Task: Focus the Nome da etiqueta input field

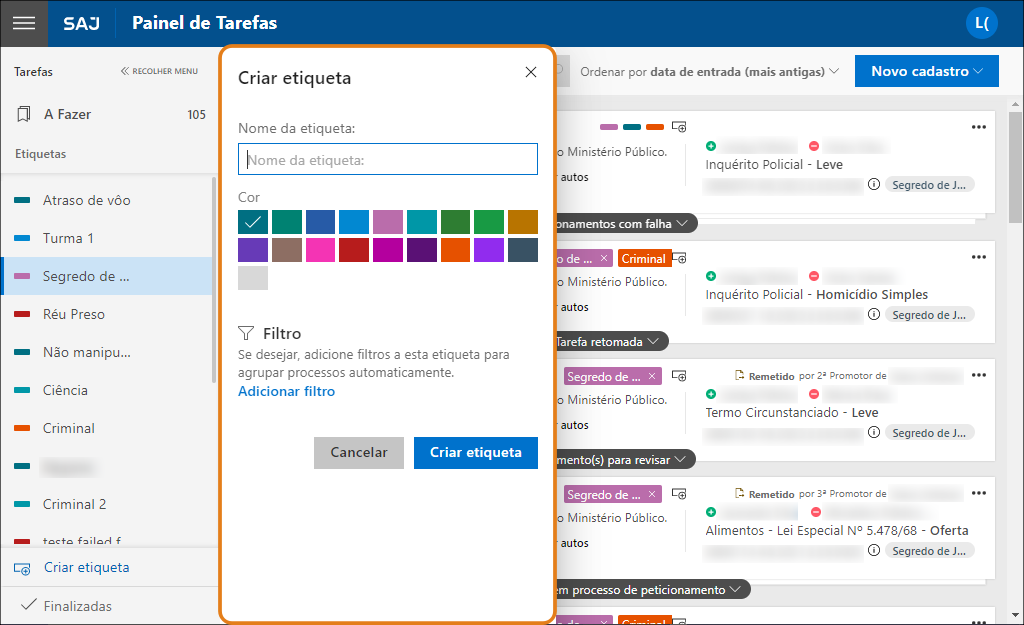Action: 388,160
